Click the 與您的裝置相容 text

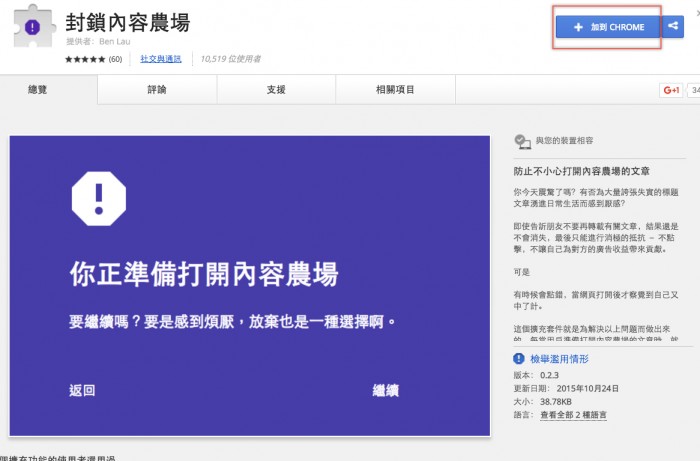point(564,141)
